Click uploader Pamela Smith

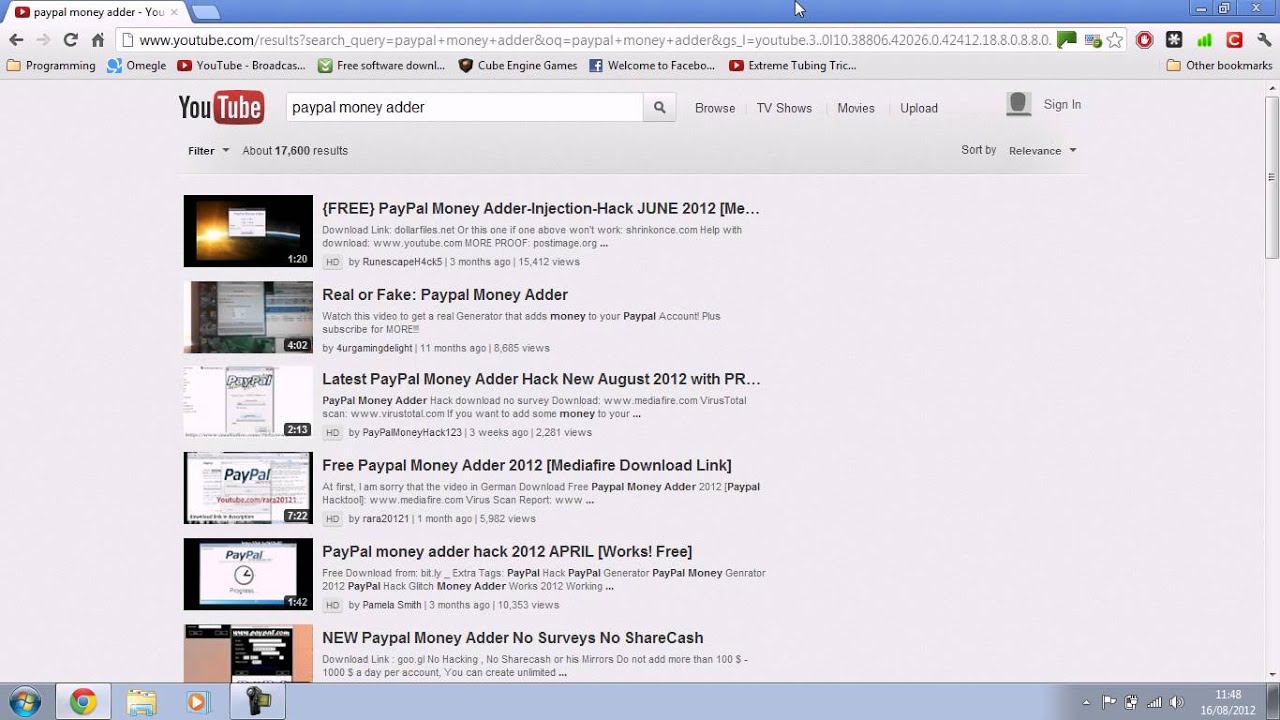point(391,605)
